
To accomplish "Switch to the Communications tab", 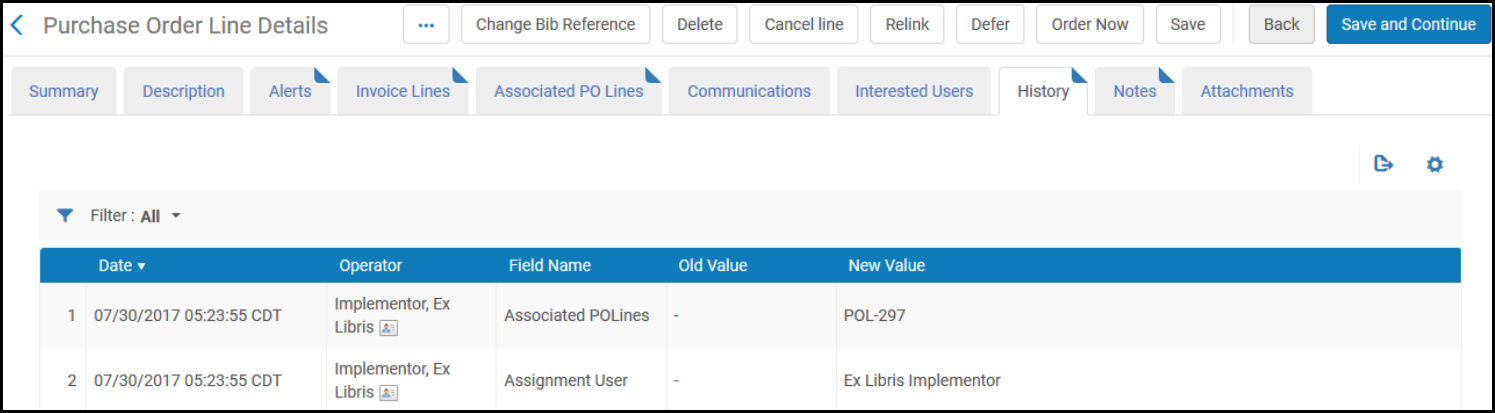I will (749, 91).
